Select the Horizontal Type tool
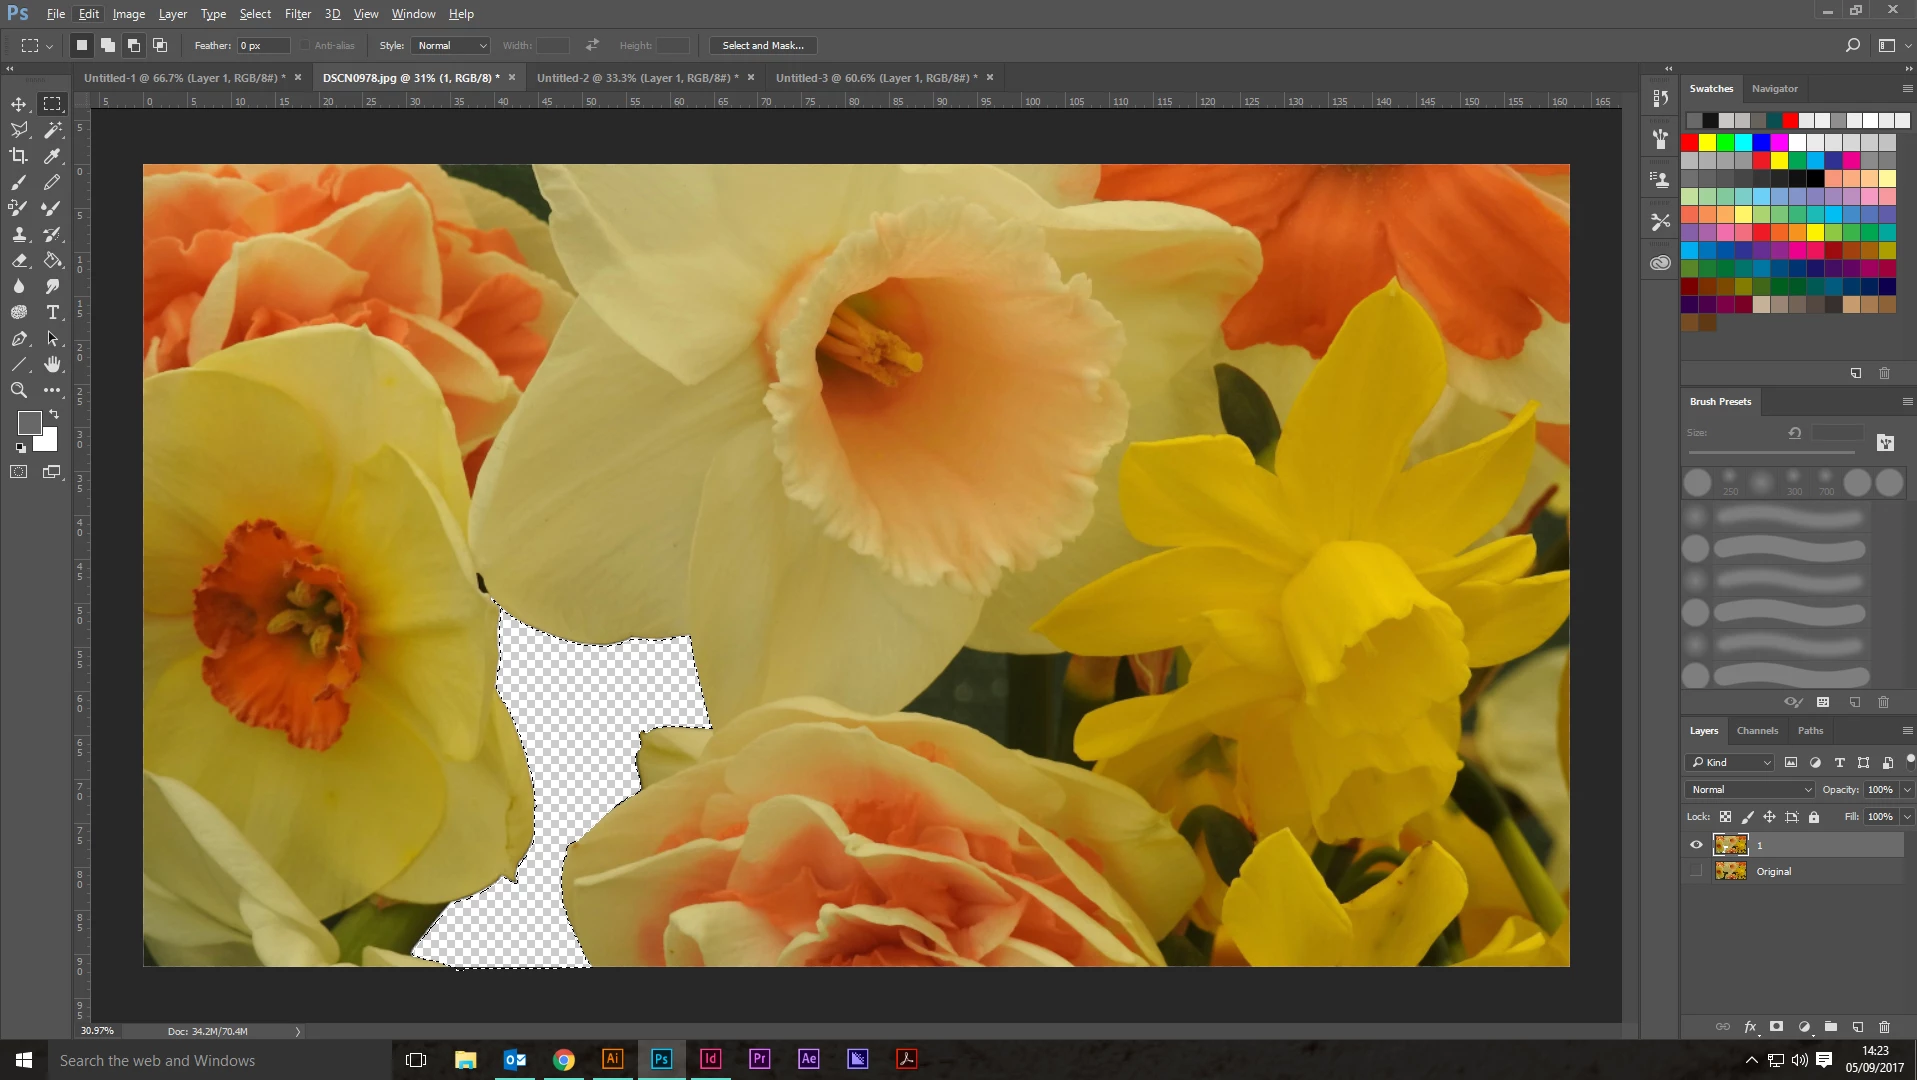Image resolution: width=1917 pixels, height=1080 pixels. pyautogui.click(x=53, y=312)
